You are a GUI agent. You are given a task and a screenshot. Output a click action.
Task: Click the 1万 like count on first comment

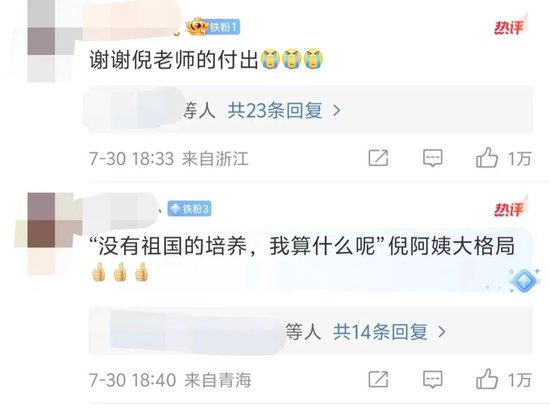[x=520, y=159]
